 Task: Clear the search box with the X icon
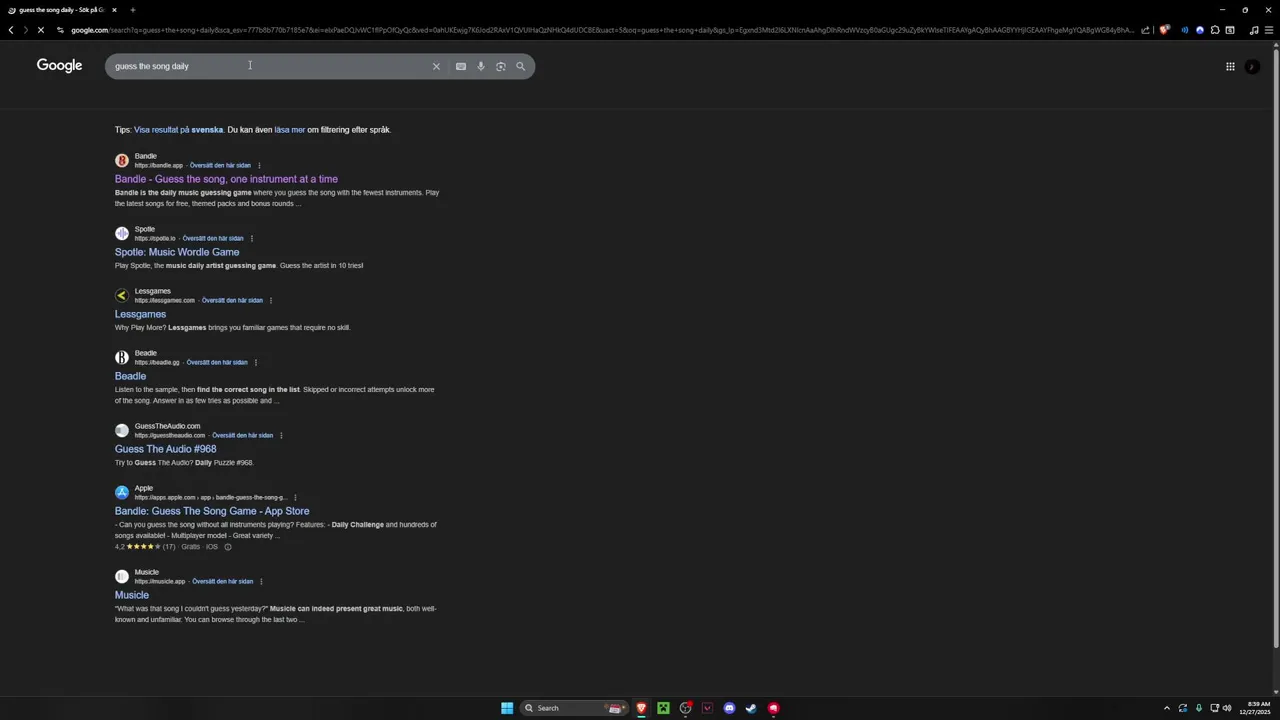pos(436,66)
